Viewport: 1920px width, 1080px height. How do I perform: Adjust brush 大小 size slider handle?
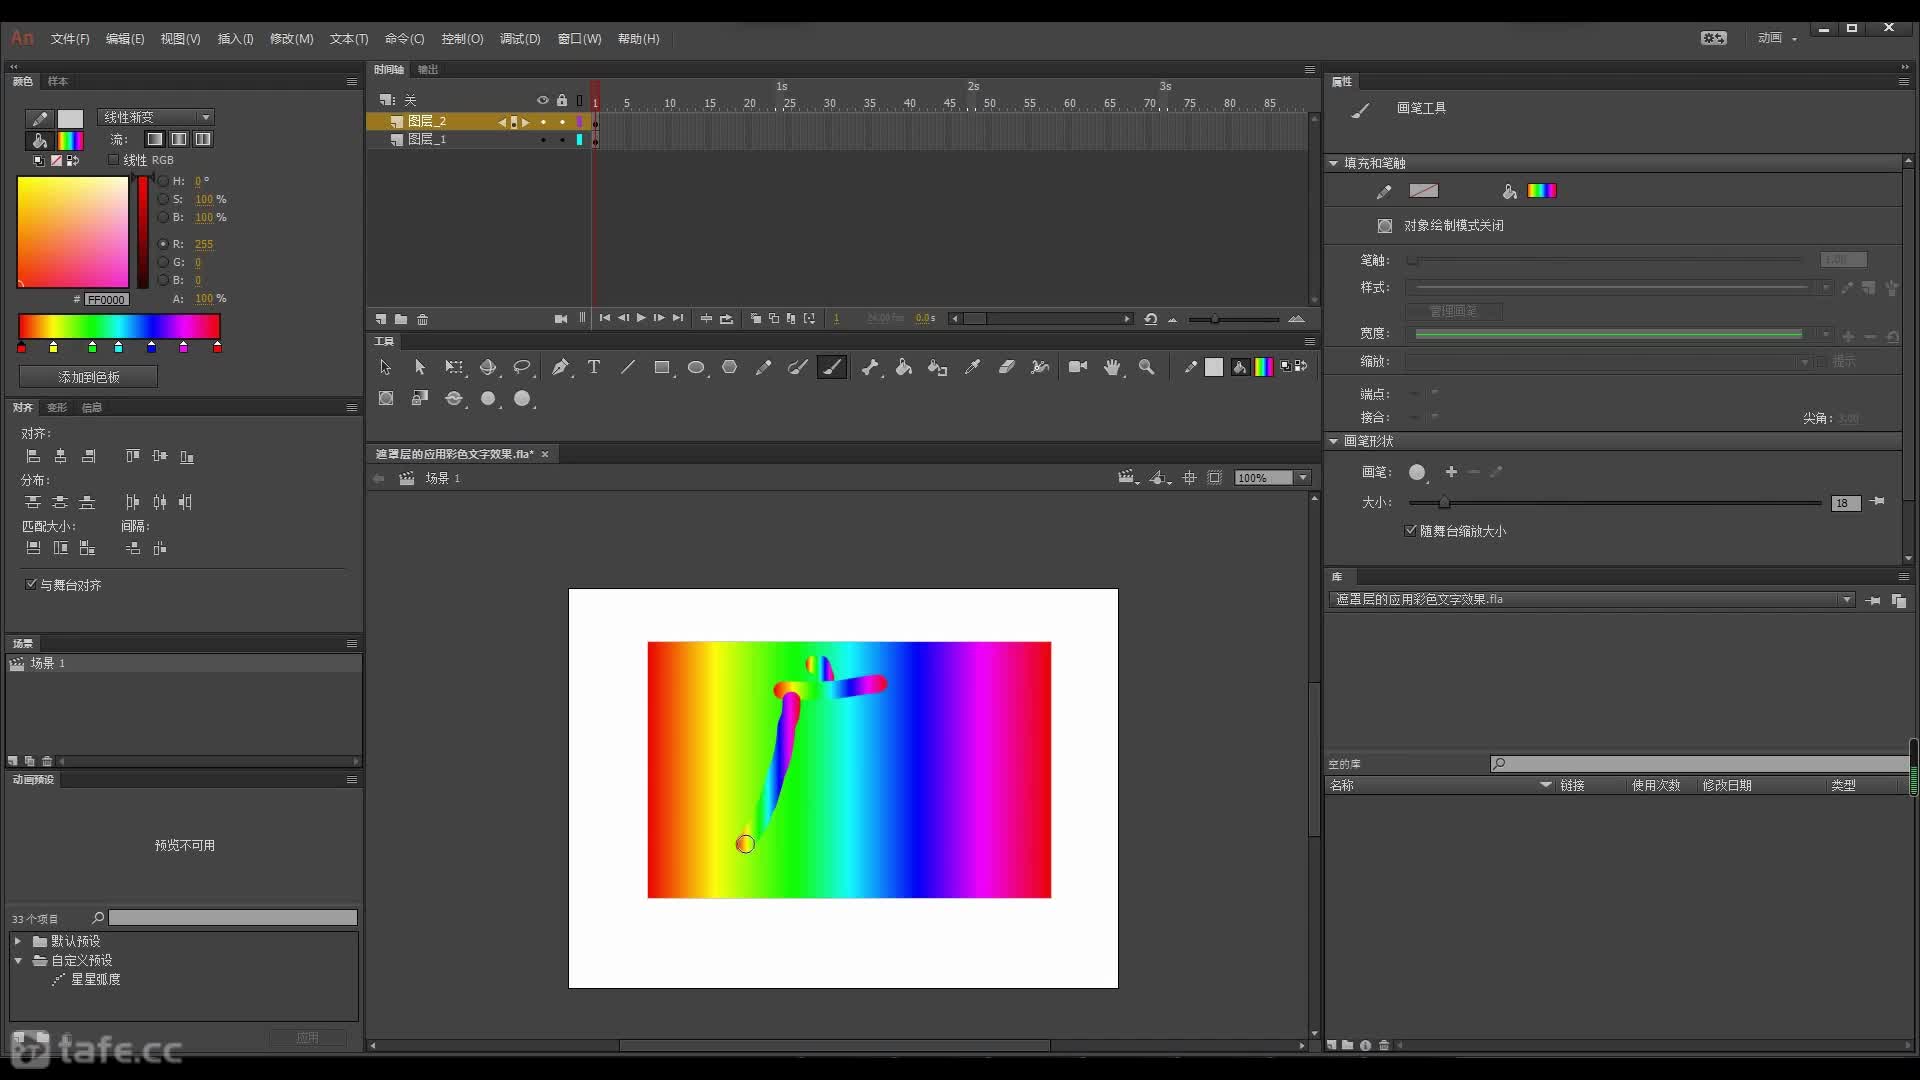click(x=1444, y=503)
